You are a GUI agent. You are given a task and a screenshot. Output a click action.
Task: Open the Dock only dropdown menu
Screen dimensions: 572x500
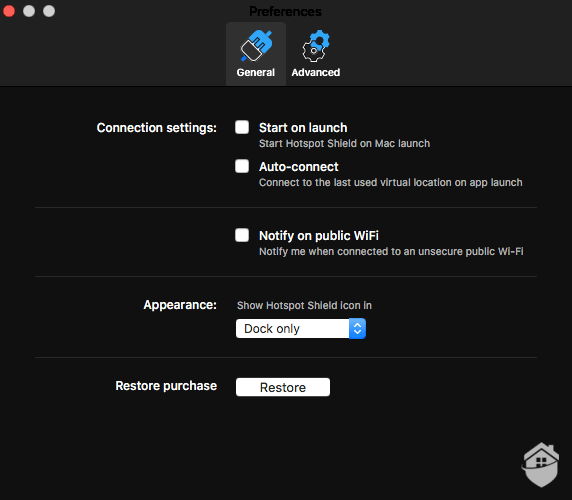point(301,329)
